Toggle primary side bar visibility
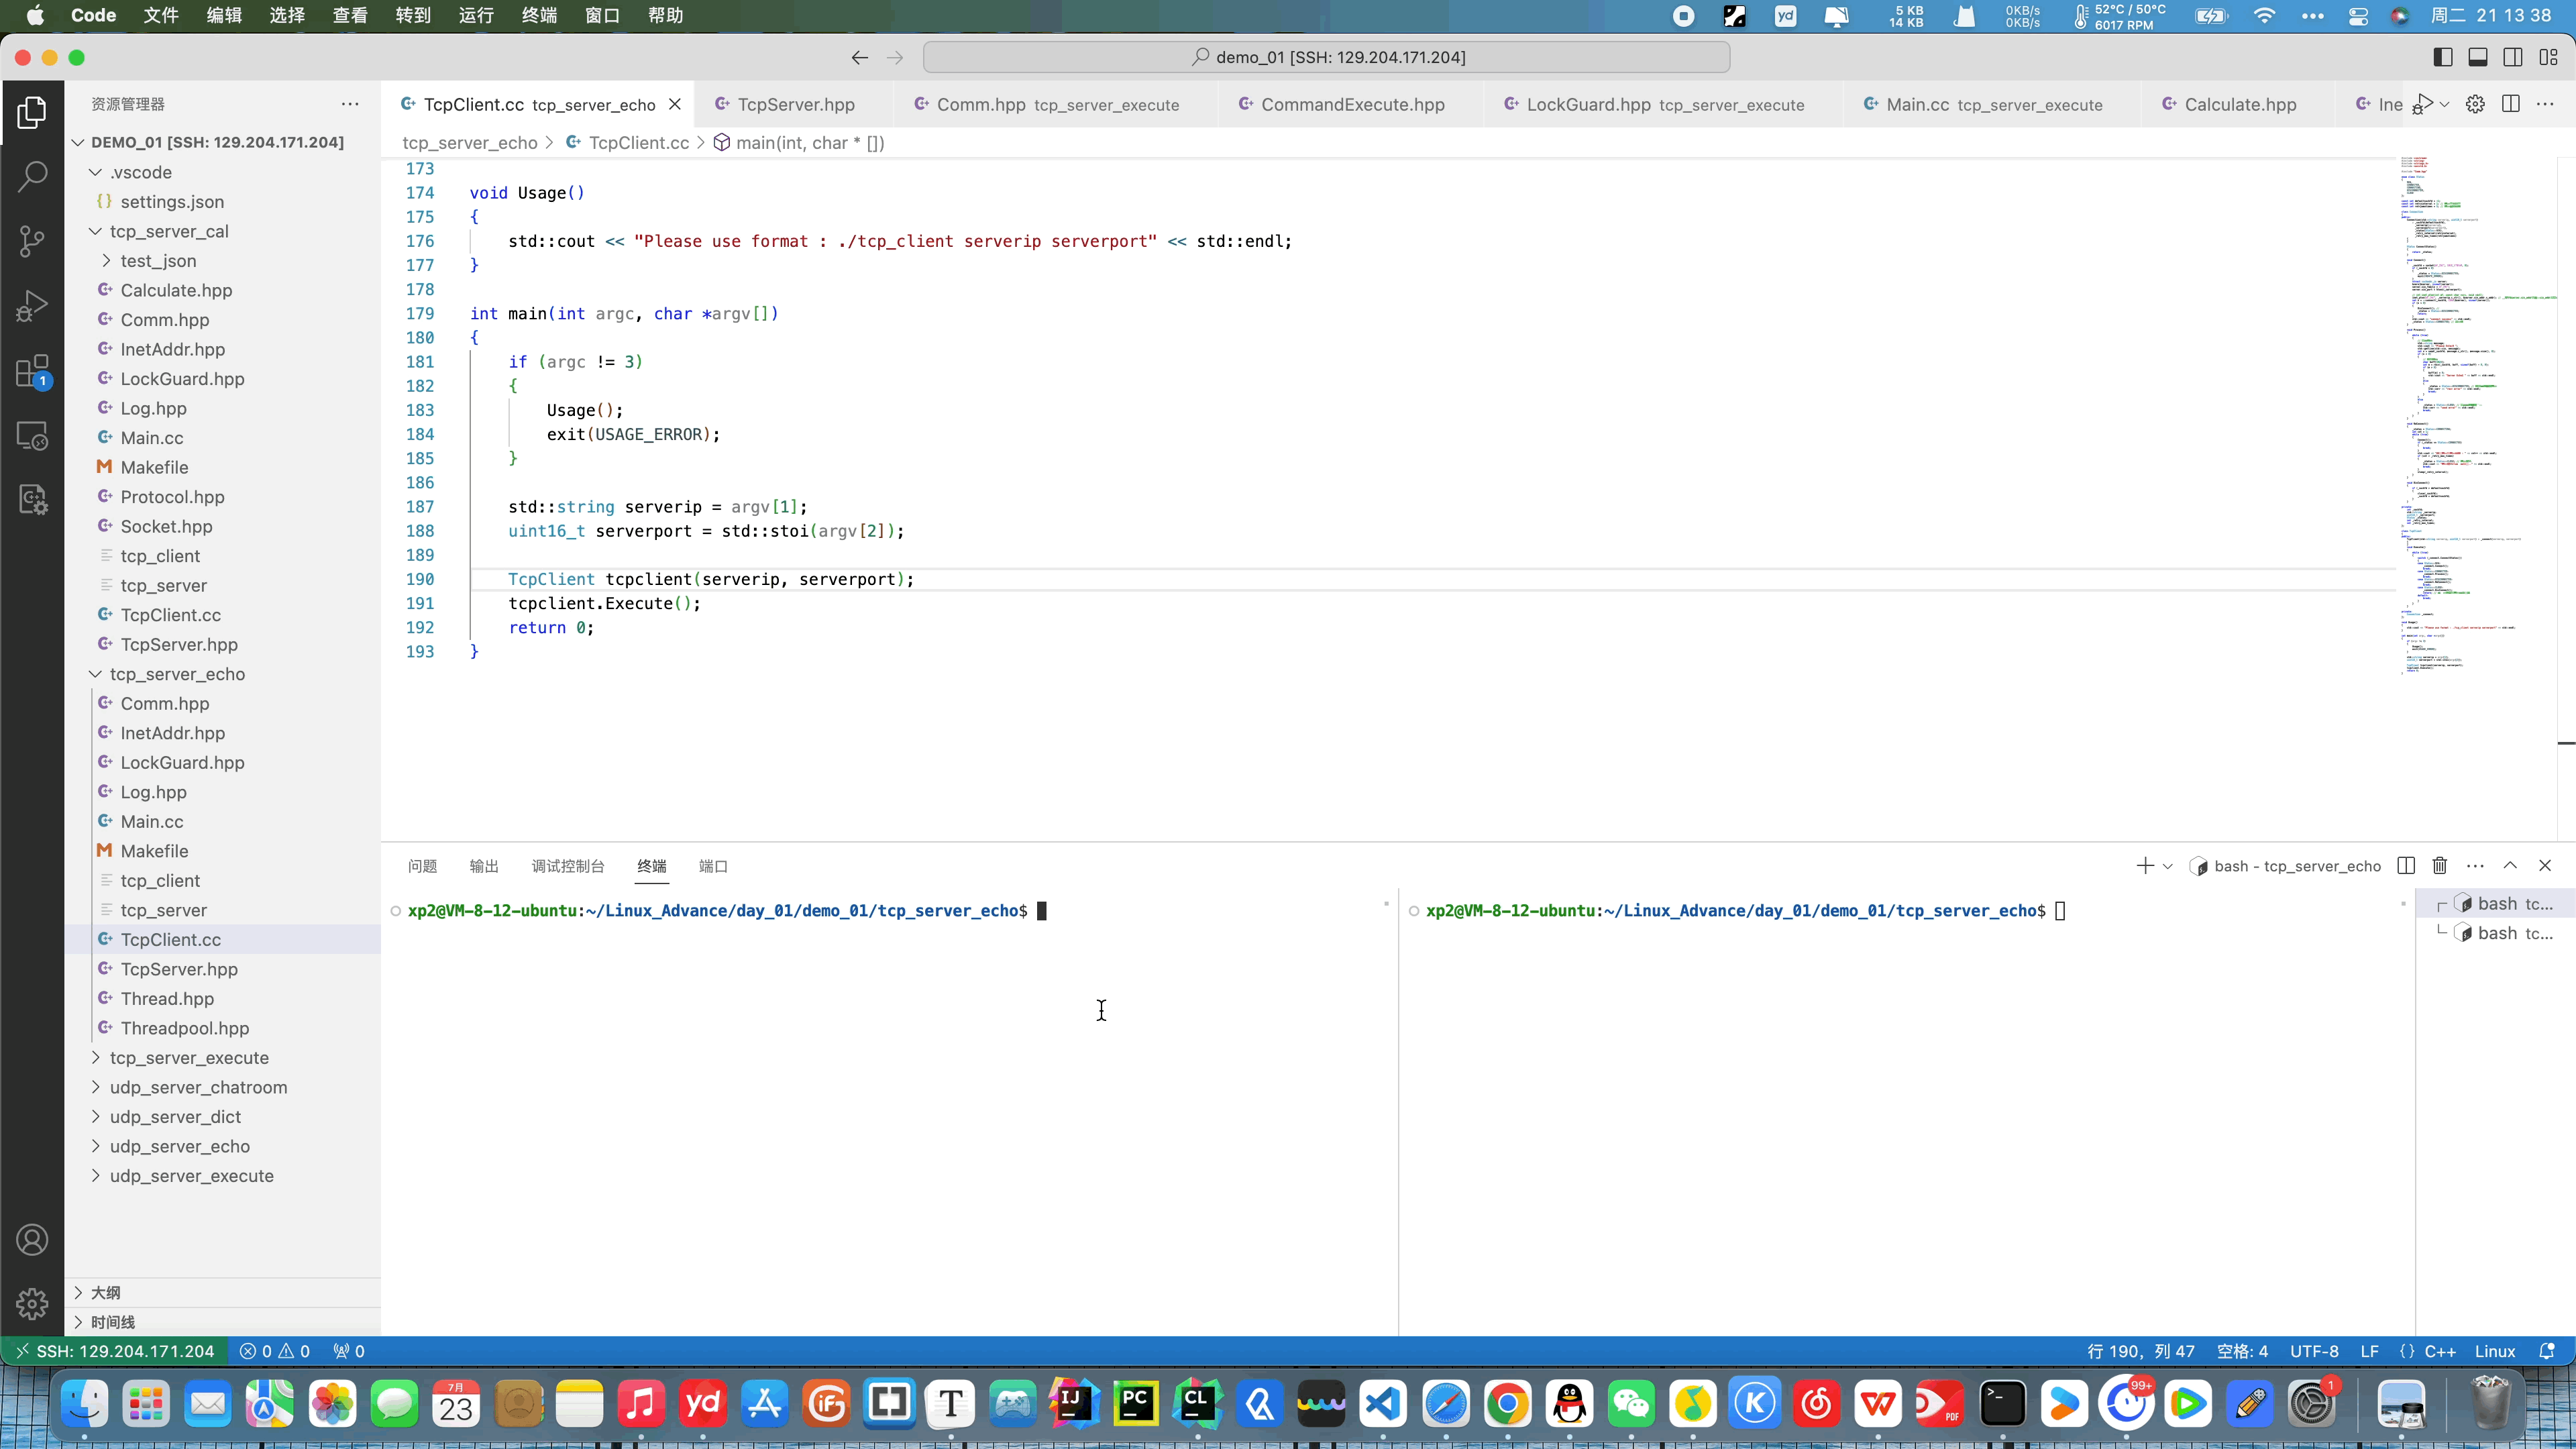The width and height of the screenshot is (2576, 1449). coord(2443,57)
